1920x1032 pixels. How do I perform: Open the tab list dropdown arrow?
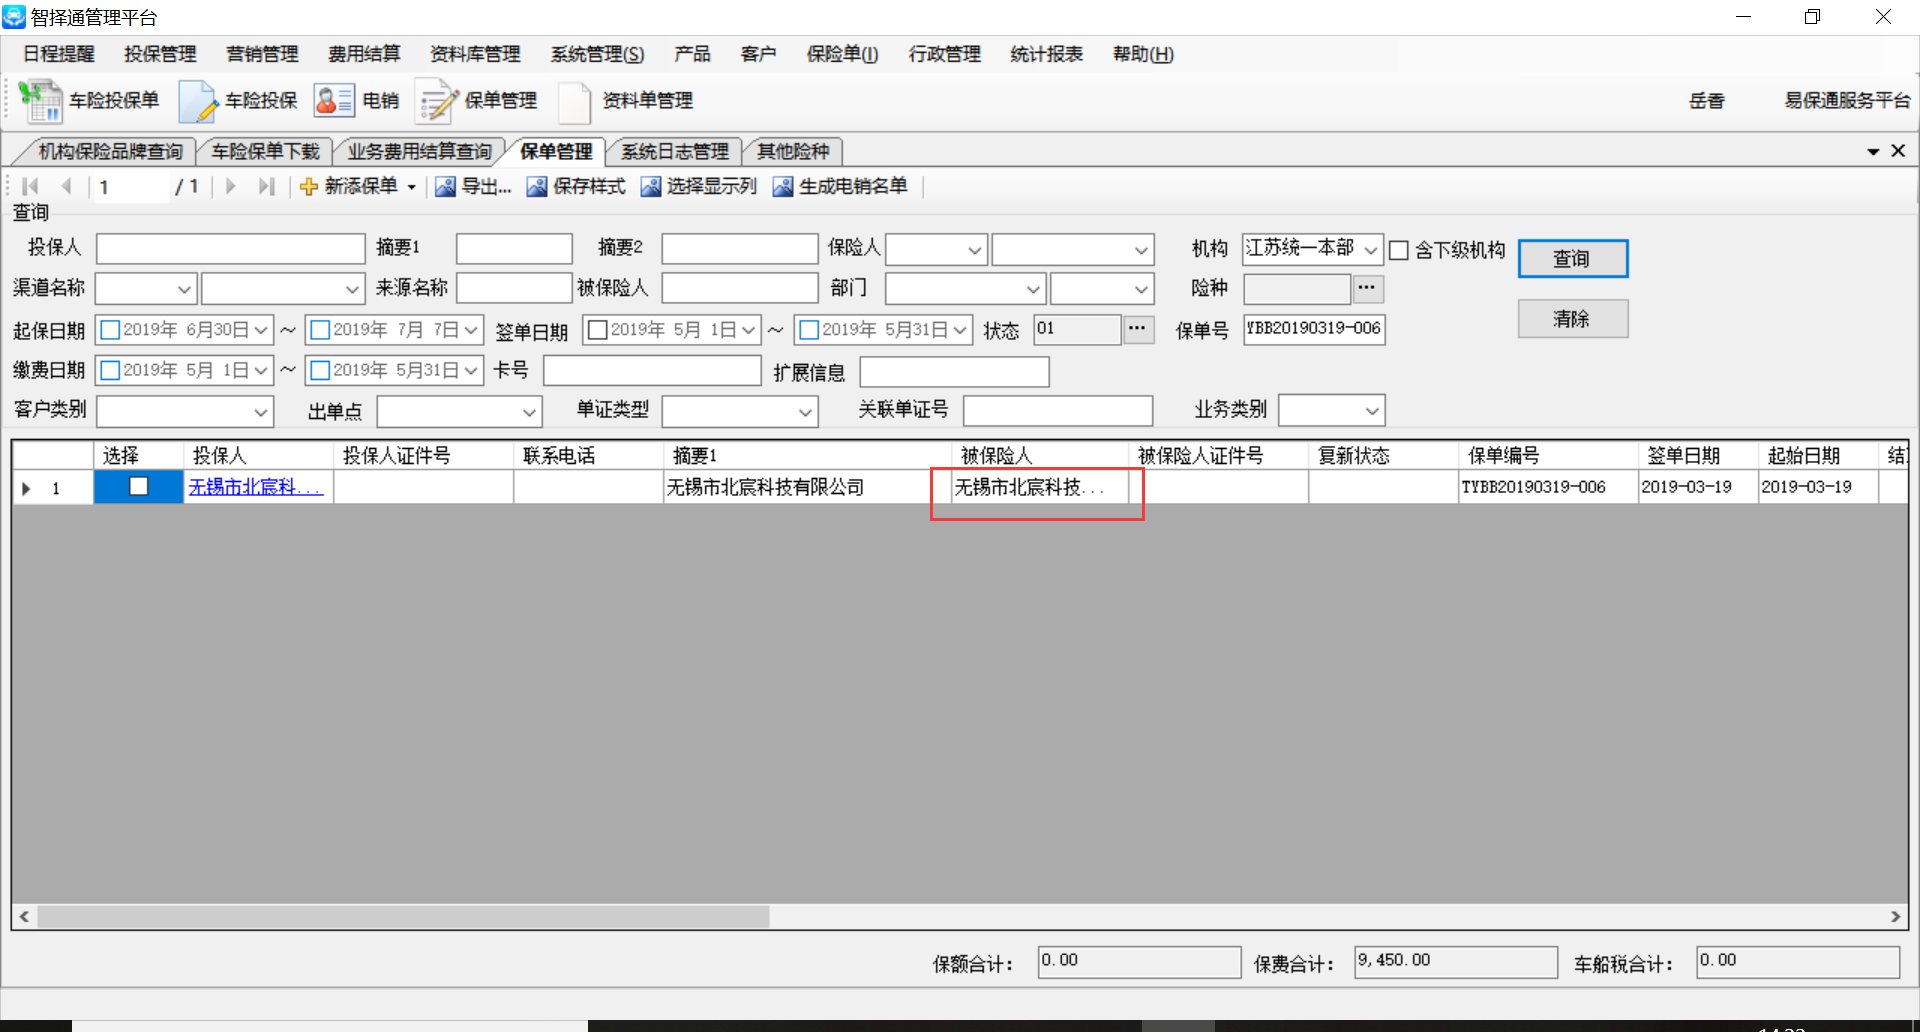(1873, 152)
